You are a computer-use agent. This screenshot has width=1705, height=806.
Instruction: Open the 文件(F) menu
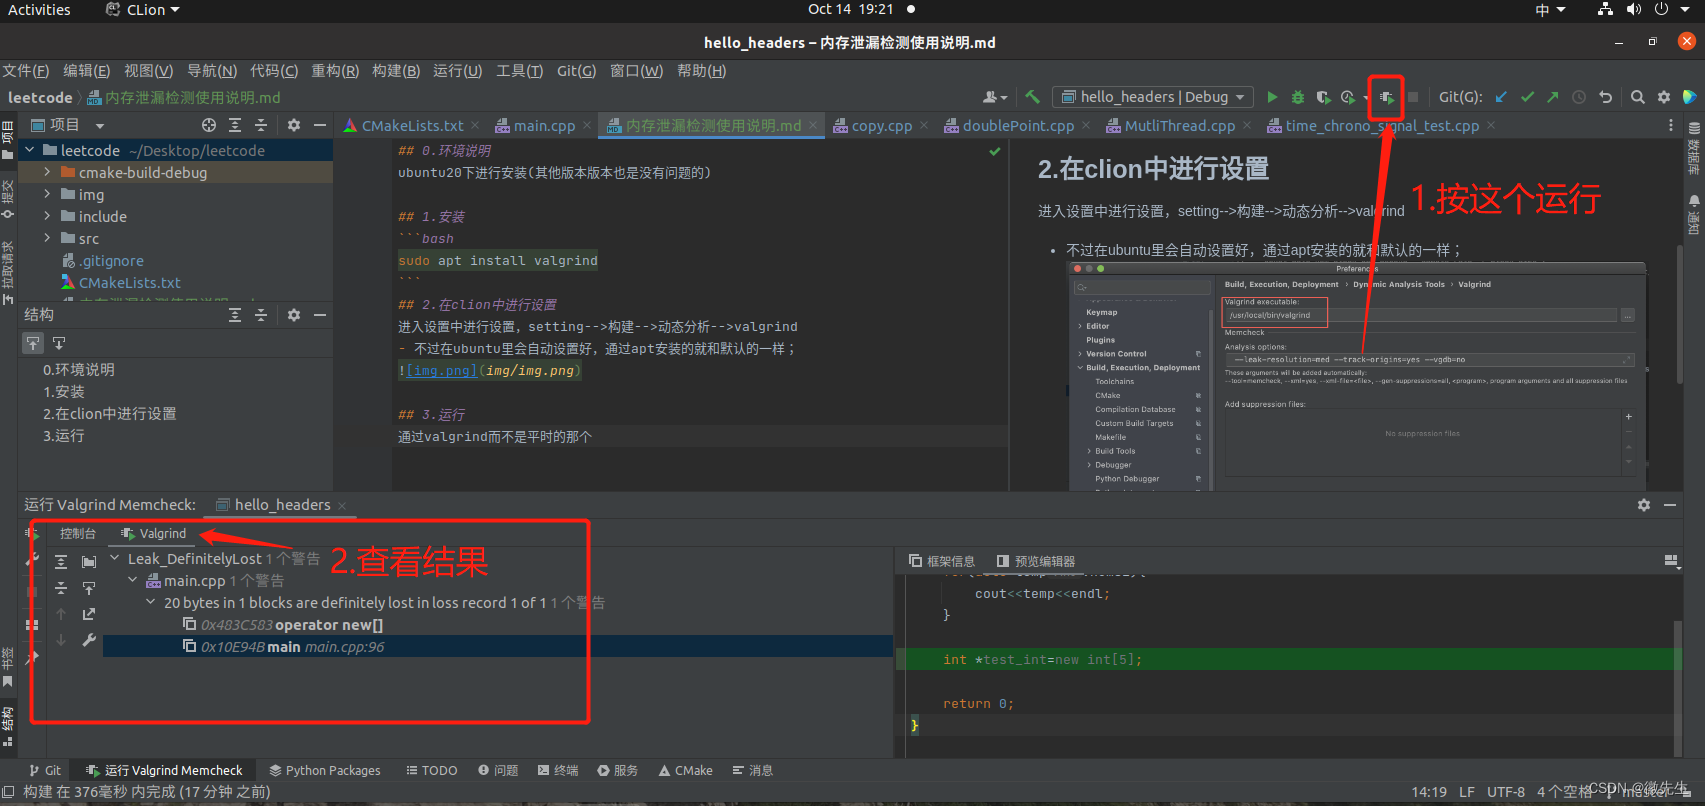coord(25,71)
